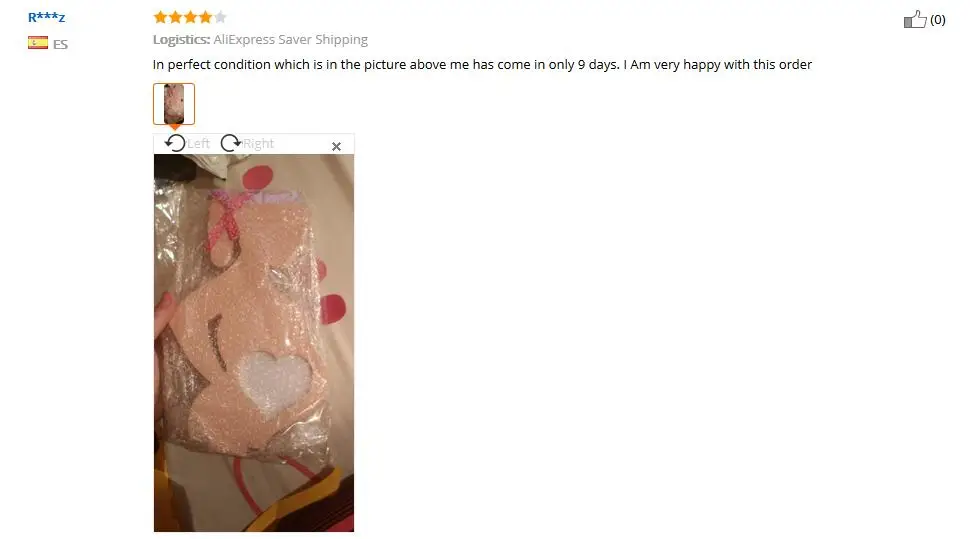Rotate the review photo counterclockwise with the Left arrow icon
The height and width of the screenshot is (539, 970).
click(175, 144)
